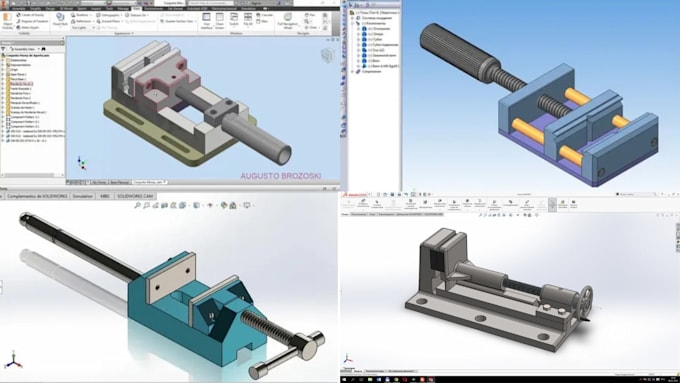Open the Simulation tab in SolidWorks
The height and width of the screenshot is (383, 680).
tap(82, 196)
